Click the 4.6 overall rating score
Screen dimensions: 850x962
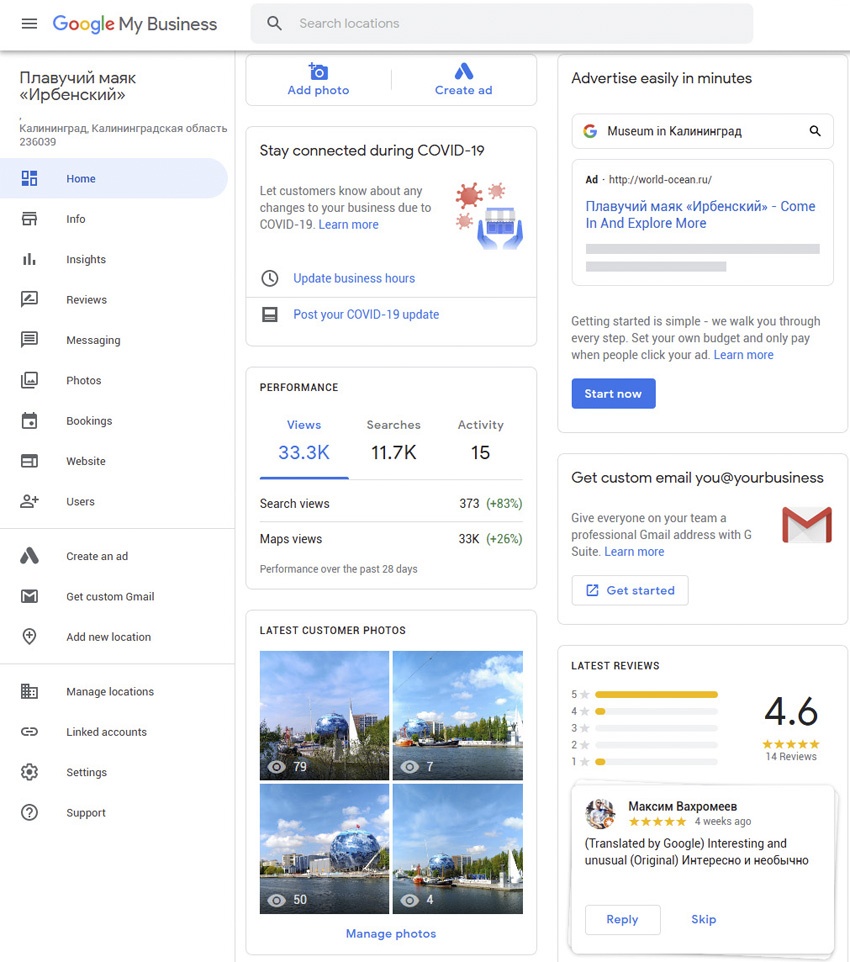tap(791, 712)
